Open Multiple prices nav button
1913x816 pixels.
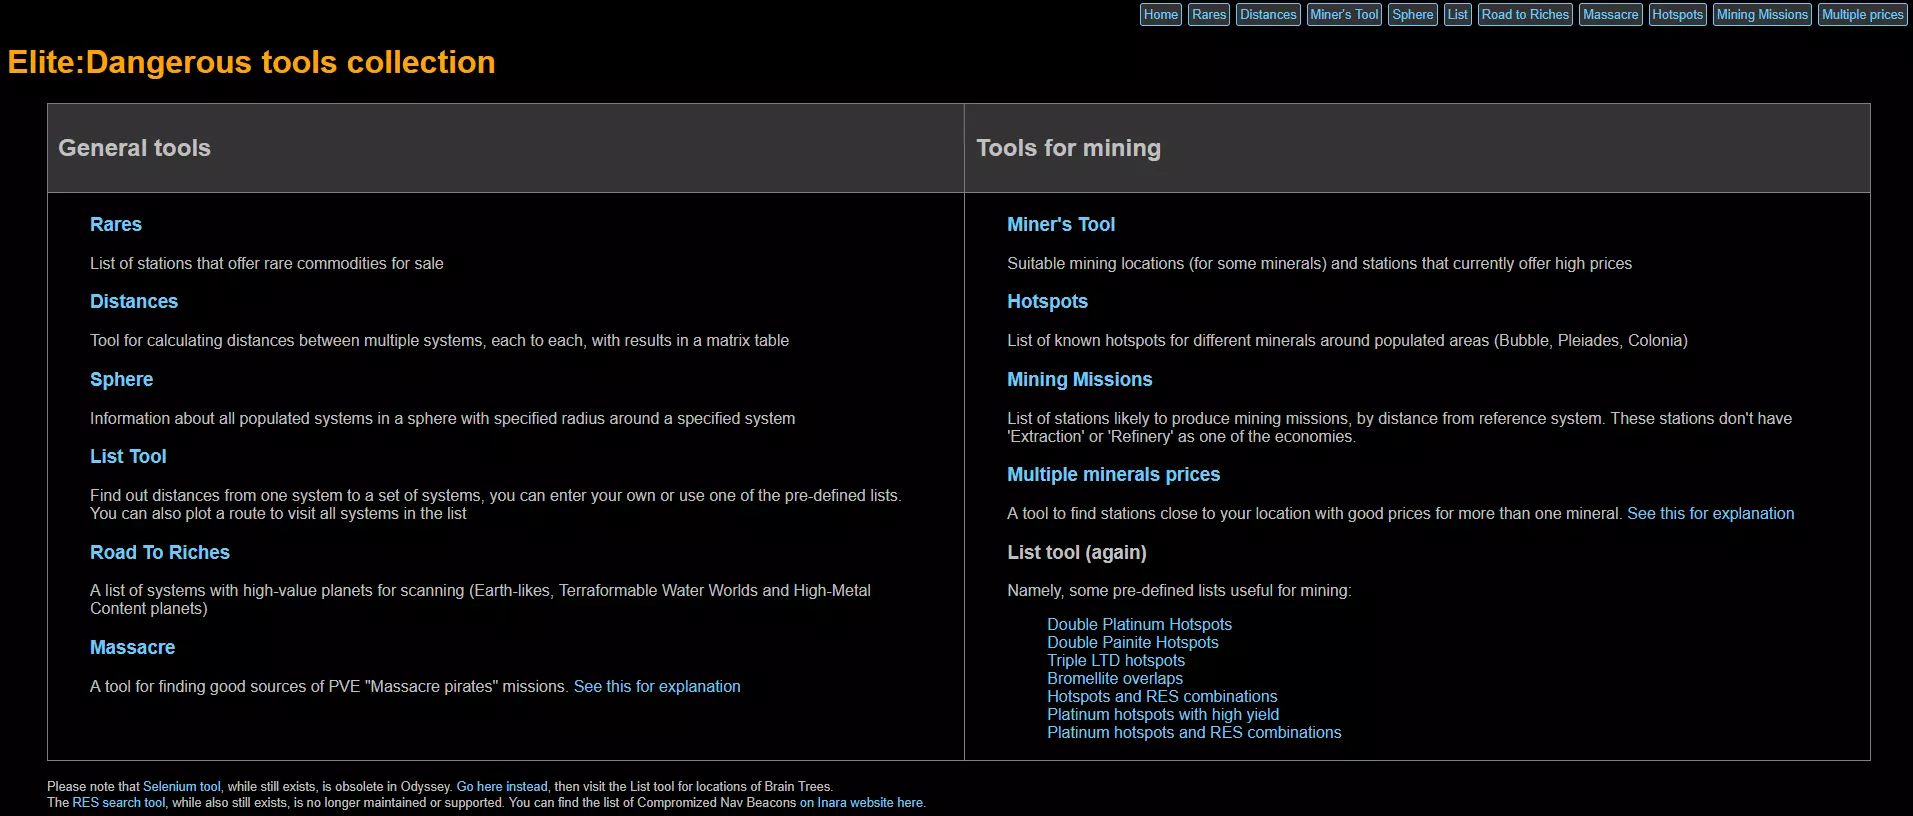(1862, 14)
